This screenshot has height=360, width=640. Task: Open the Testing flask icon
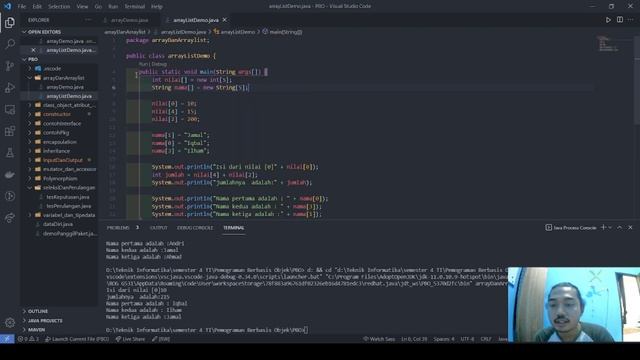coord(10,153)
